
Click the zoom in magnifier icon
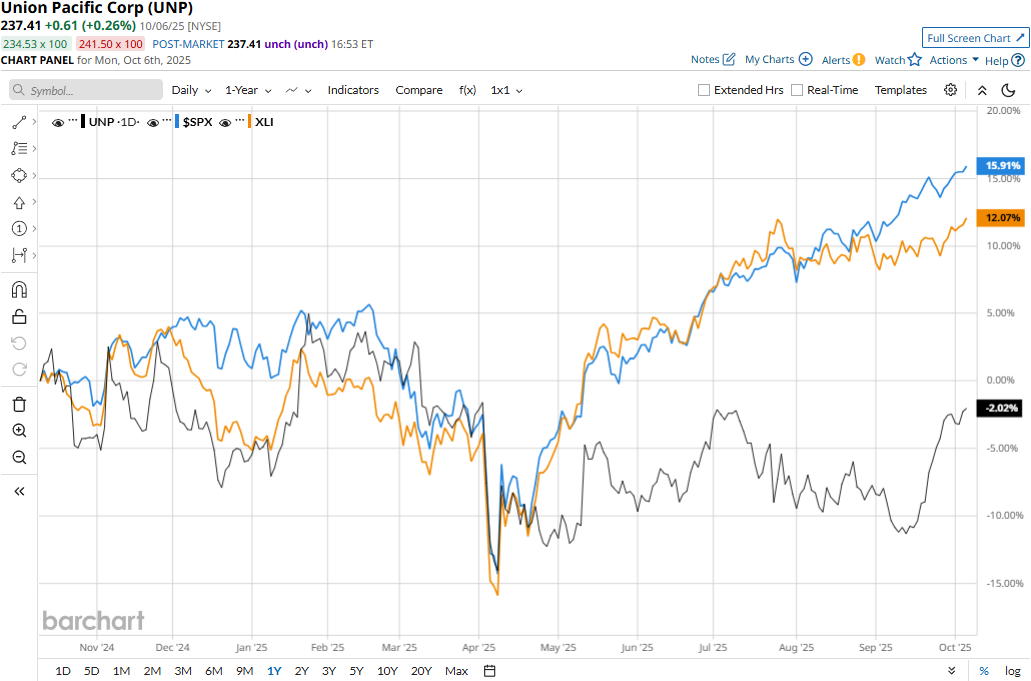pyautogui.click(x=19, y=431)
